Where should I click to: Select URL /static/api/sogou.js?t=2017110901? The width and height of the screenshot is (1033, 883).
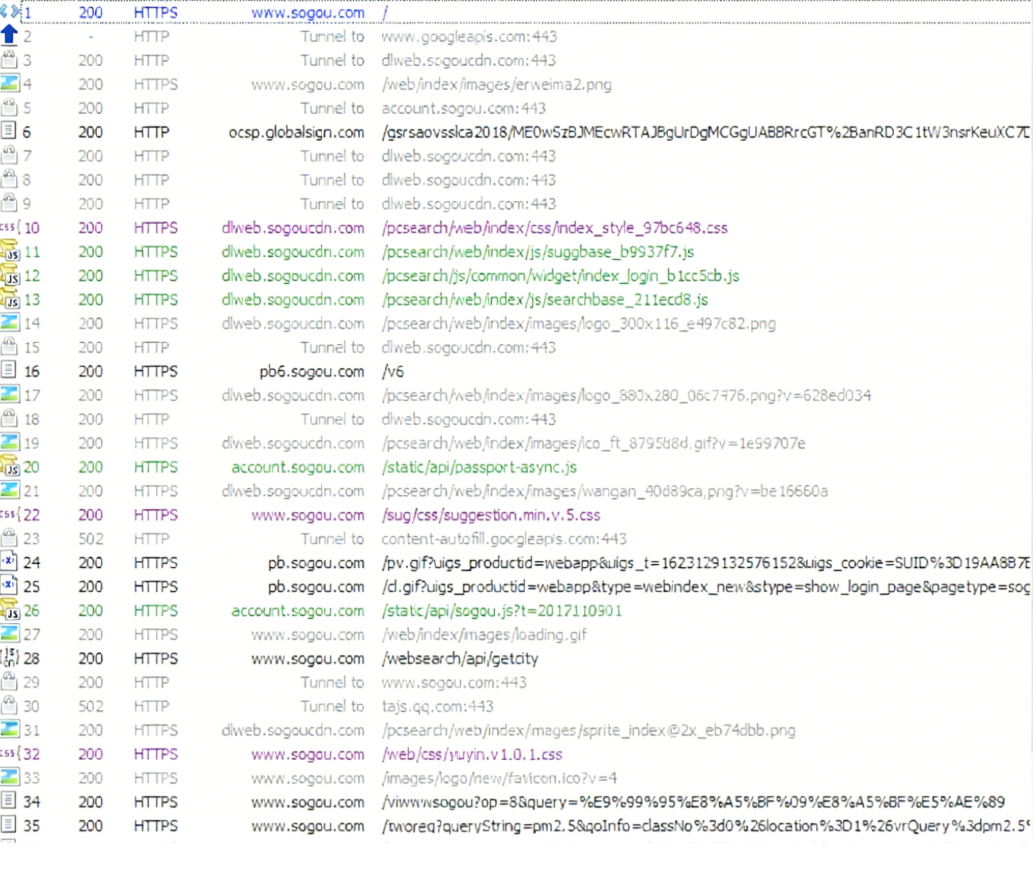pos(501,611)
